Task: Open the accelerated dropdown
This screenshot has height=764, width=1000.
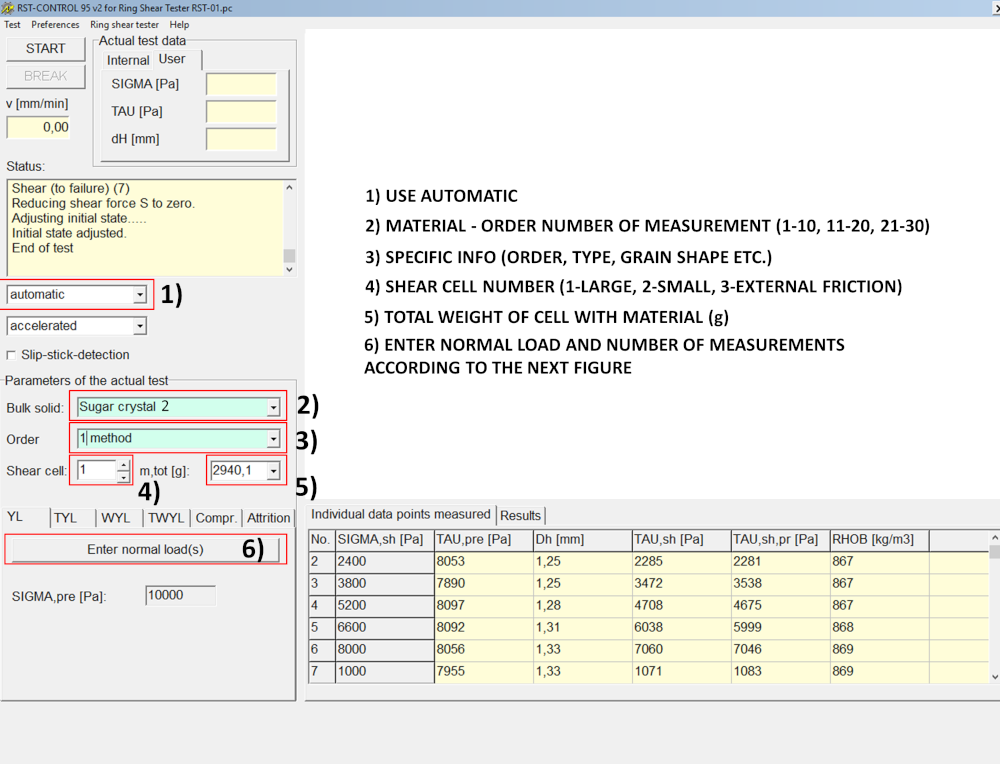Action: [140, 326]
